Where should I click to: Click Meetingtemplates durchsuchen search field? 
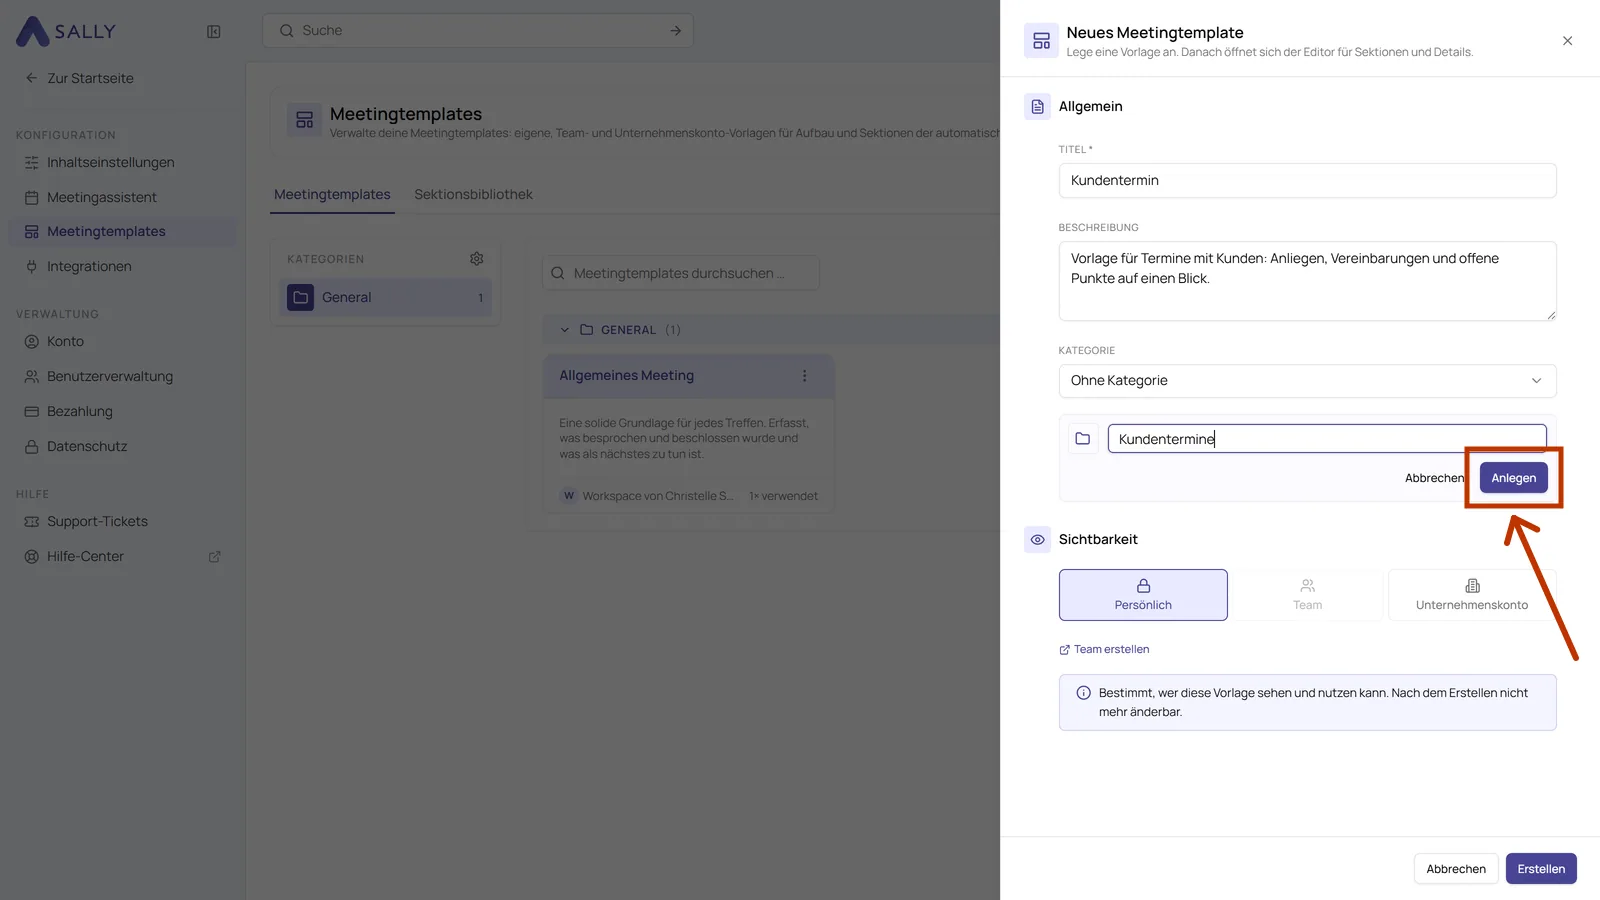pyautogui.click(x=681, y=273)
